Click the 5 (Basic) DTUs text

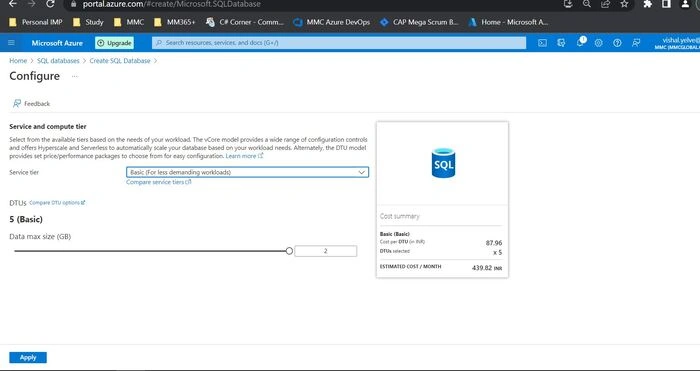tap(26, 220)
